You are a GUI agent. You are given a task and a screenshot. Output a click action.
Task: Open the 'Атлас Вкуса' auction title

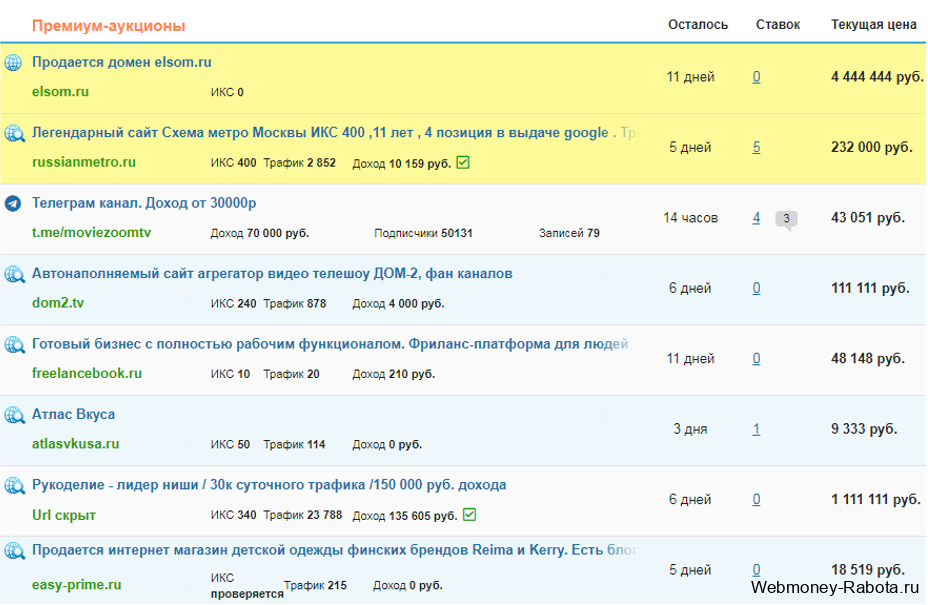coord(73,414)
